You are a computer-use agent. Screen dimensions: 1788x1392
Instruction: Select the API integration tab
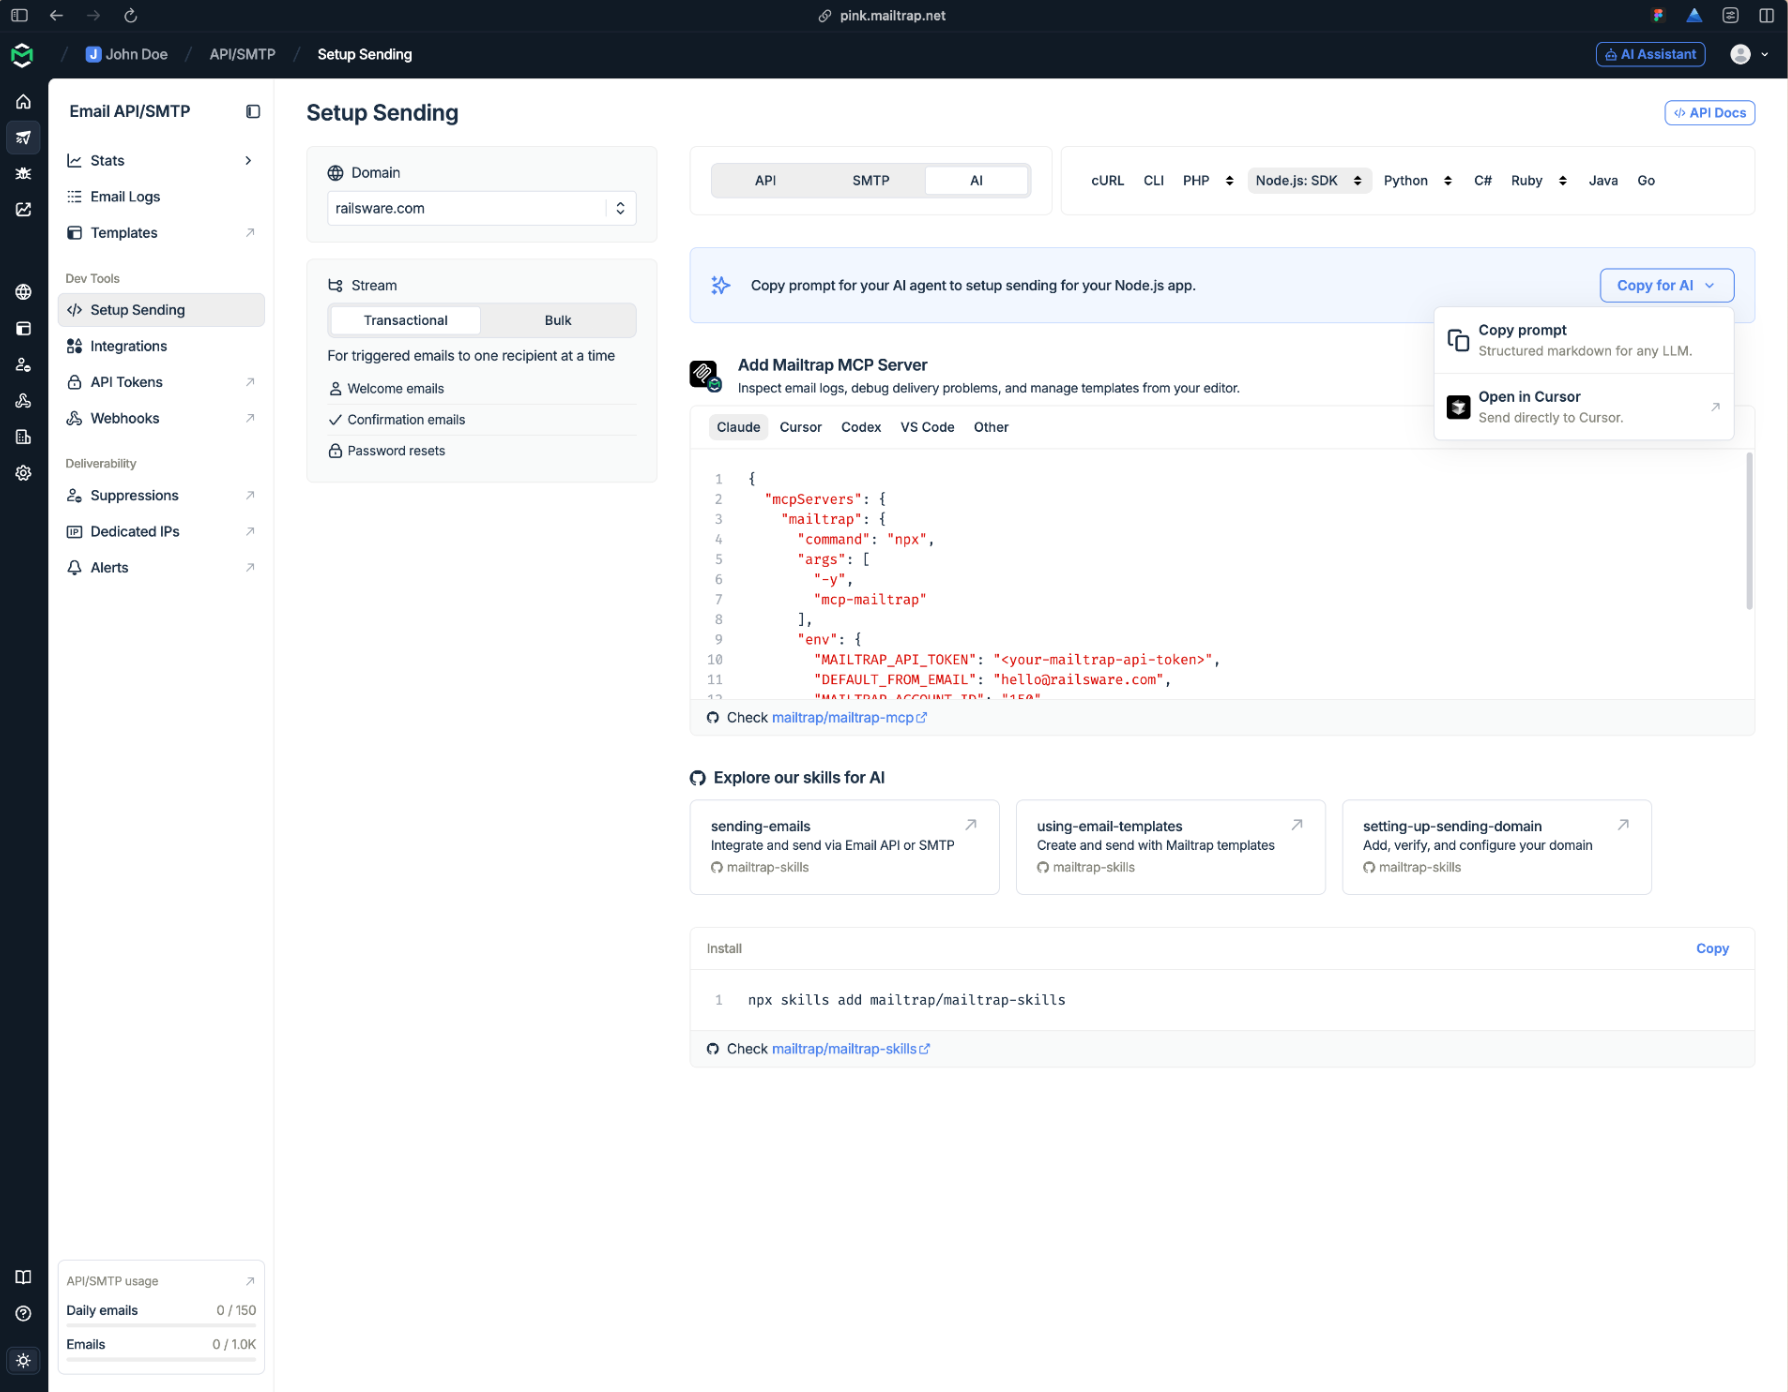(765, 180)
